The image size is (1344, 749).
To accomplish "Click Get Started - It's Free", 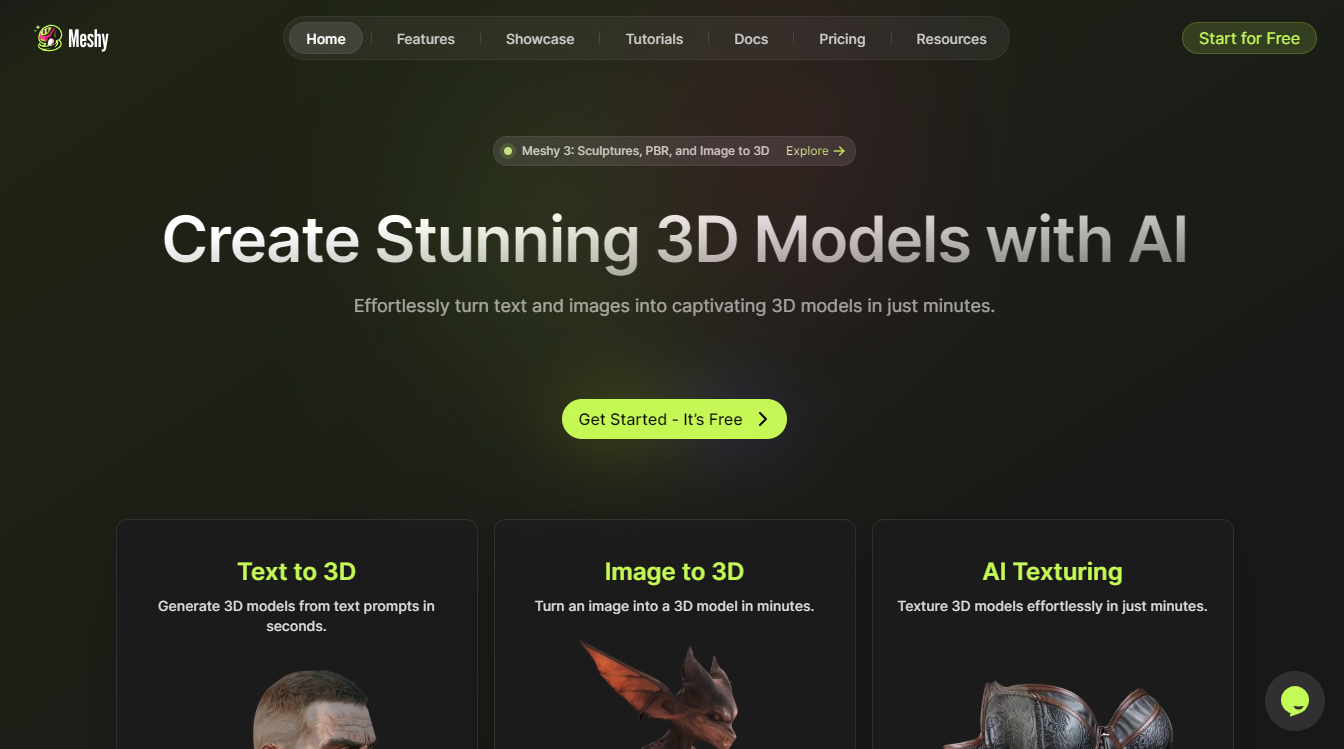I will (661, 419).
